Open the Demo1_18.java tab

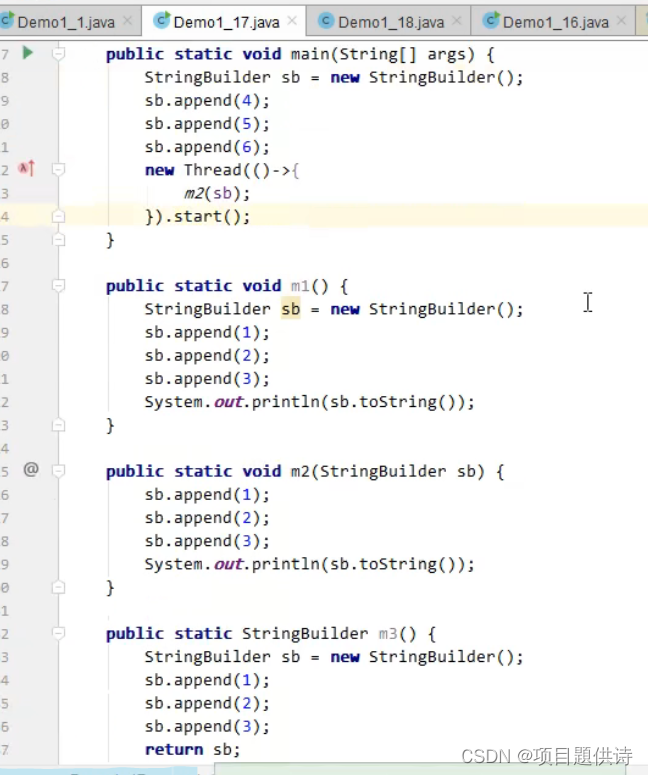click(391, 22)
